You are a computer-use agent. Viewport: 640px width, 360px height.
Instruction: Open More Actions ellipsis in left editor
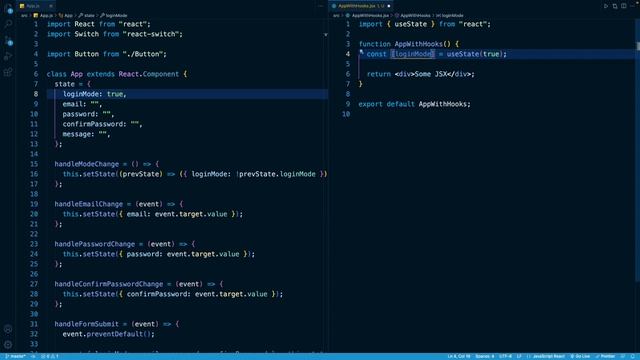(321, 6)
